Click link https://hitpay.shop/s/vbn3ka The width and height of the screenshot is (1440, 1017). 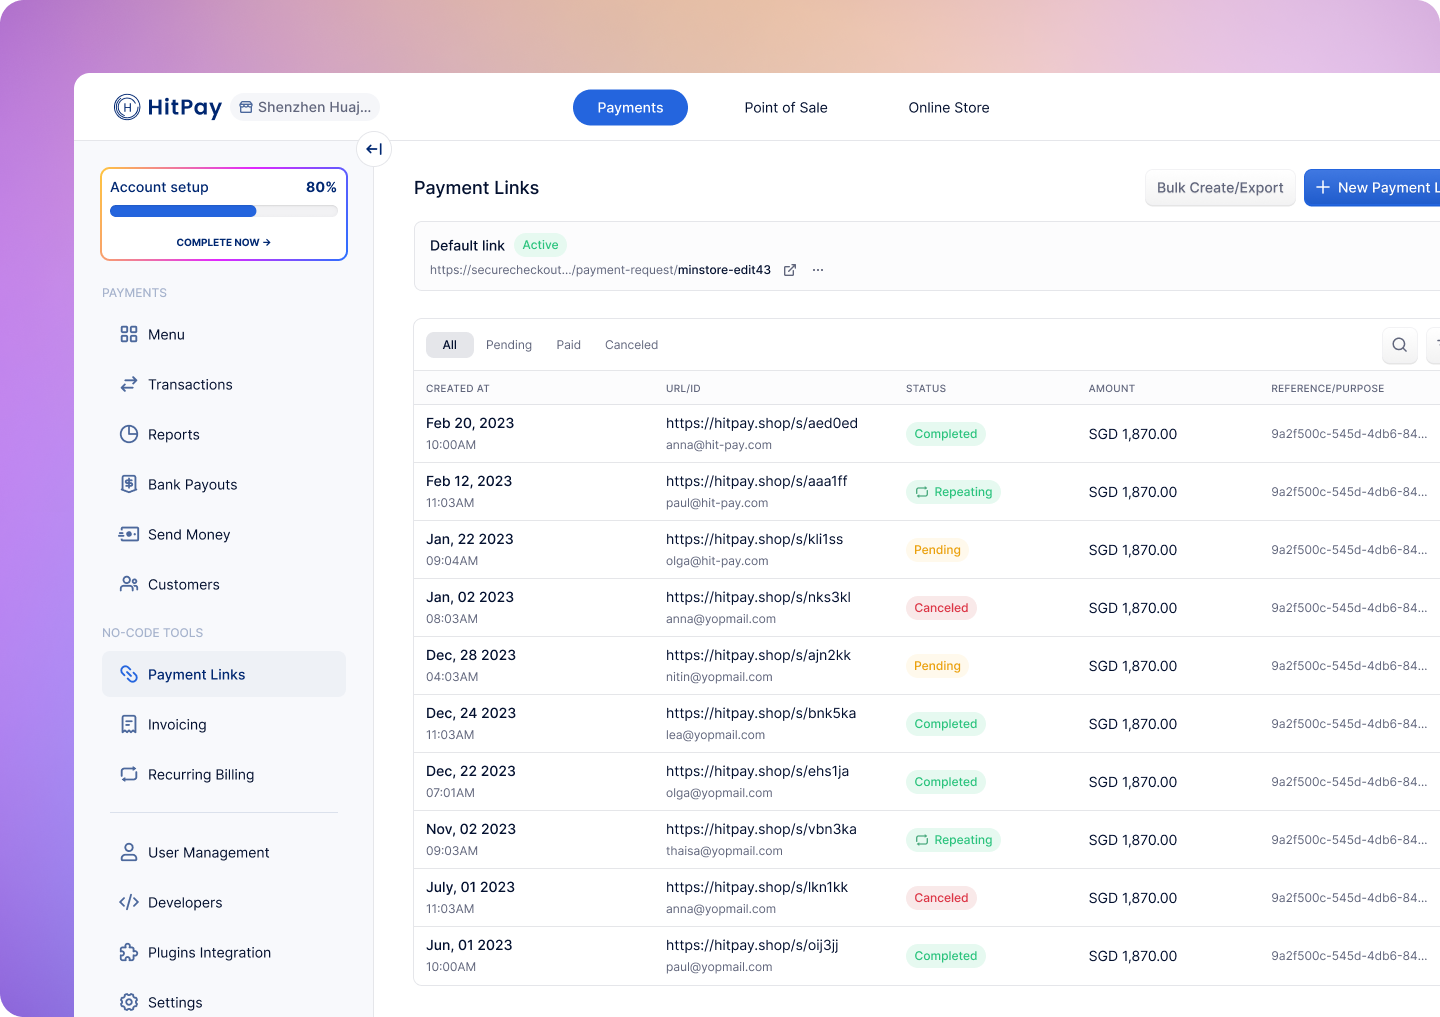(761, 829)
